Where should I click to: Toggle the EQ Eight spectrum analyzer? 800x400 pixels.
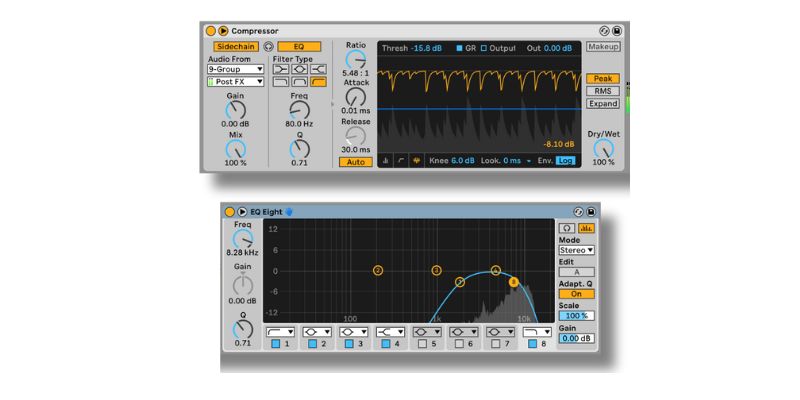point(586,228)
